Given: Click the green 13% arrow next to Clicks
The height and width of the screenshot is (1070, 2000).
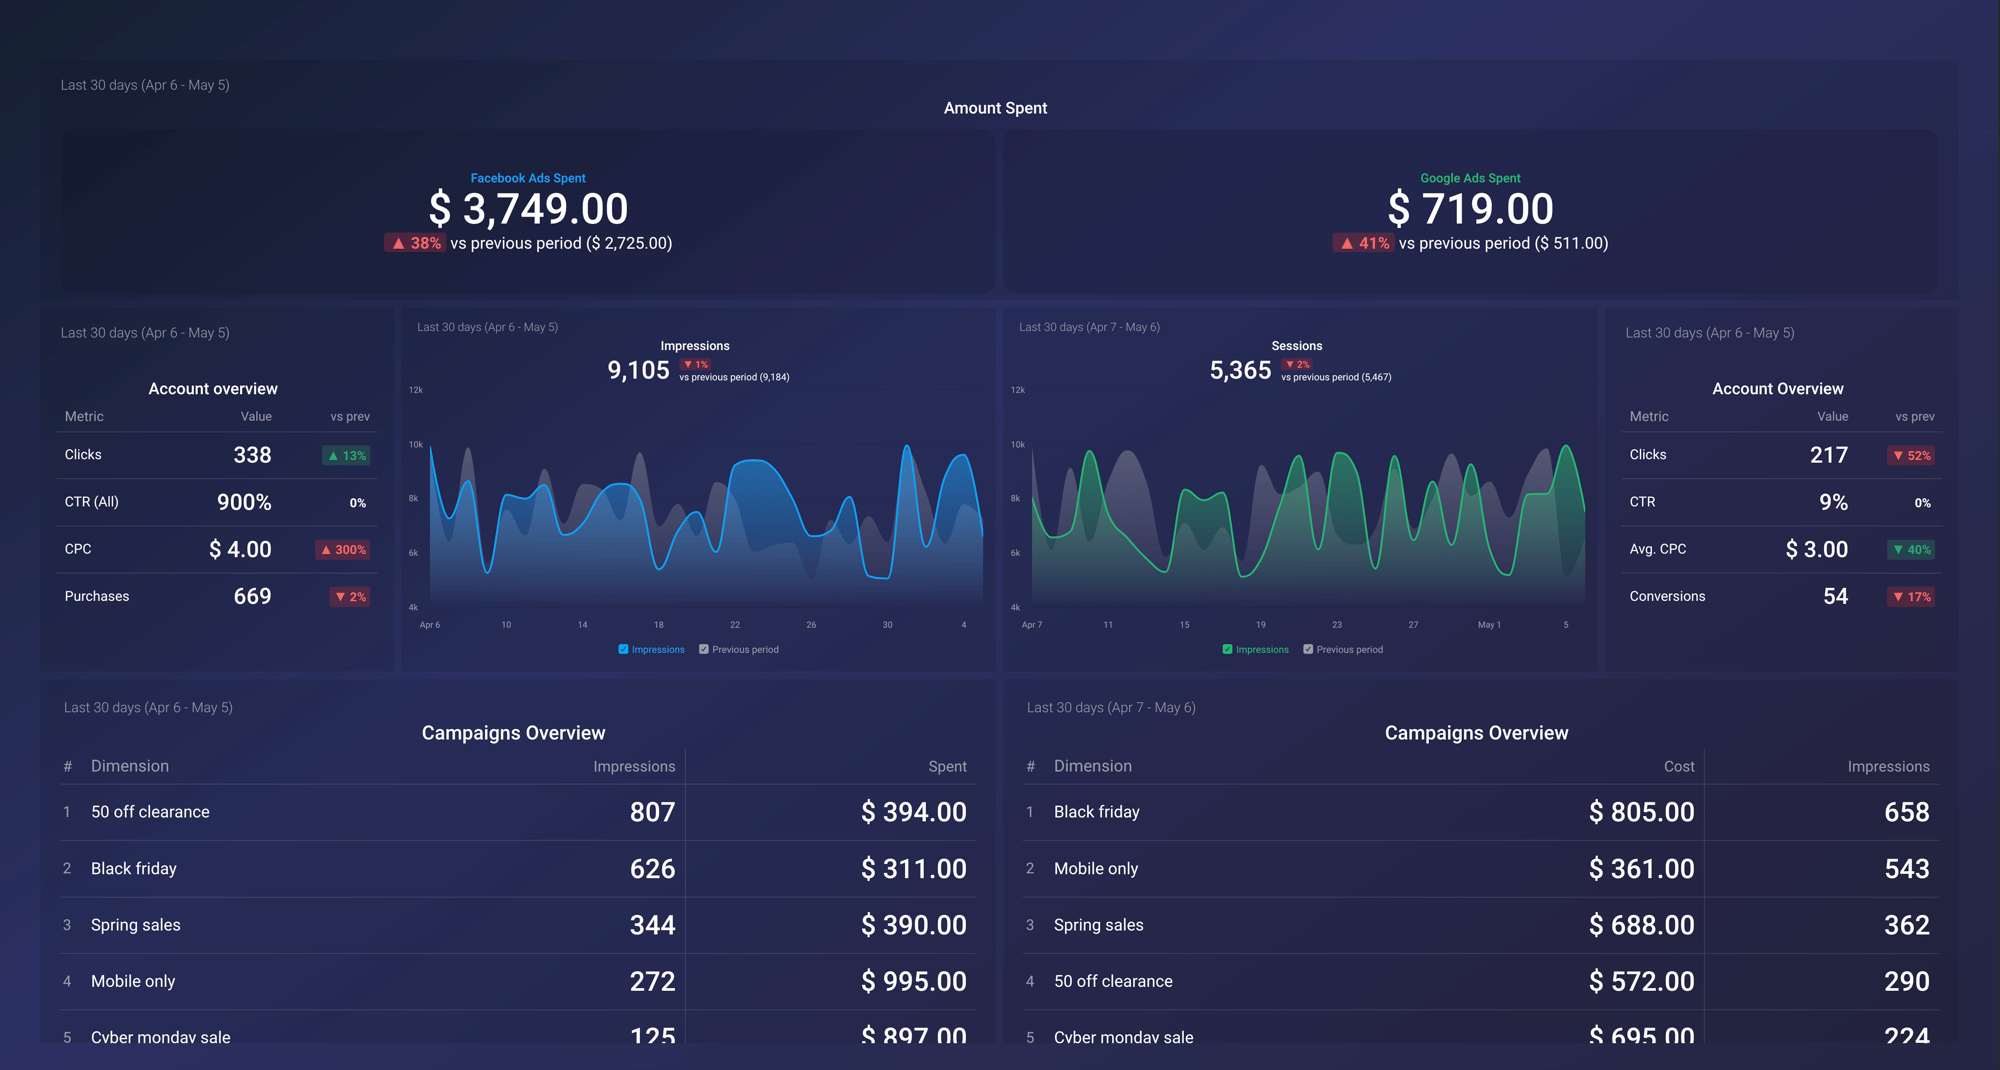Looking at the screenshot, I should (347, 455).
